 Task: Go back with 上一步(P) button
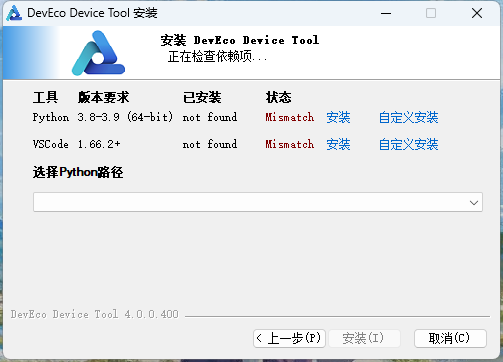(x=289, y=338)
